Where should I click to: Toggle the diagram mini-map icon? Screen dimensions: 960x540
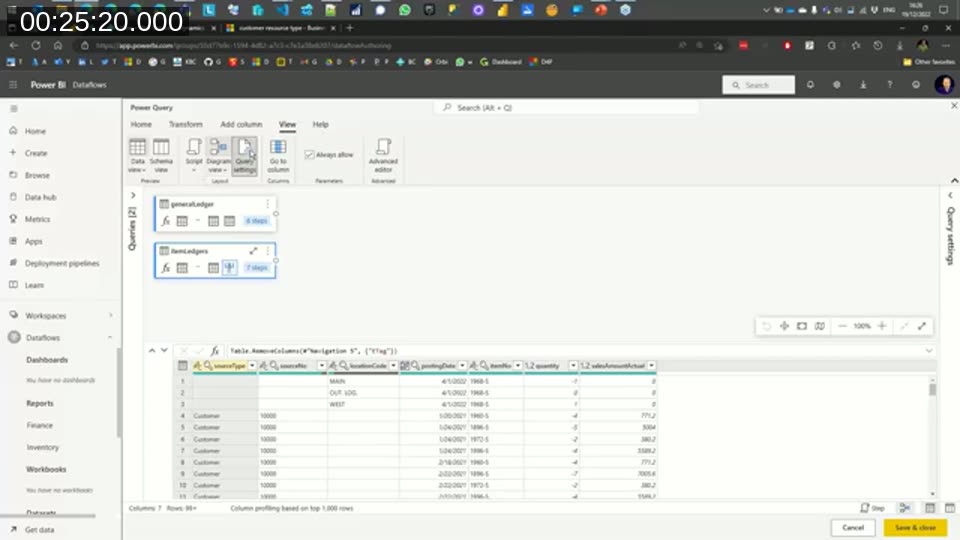[x=820, y=326]
